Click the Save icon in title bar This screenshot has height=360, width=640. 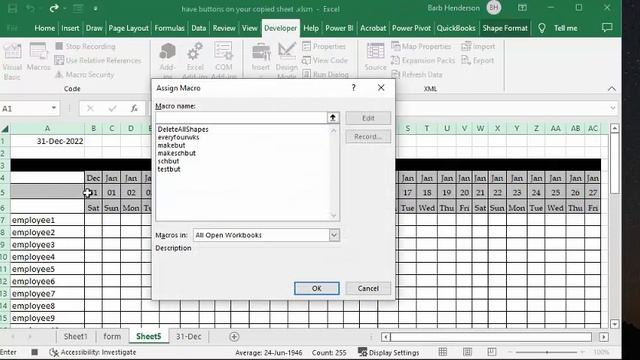[x=12, y=8]
